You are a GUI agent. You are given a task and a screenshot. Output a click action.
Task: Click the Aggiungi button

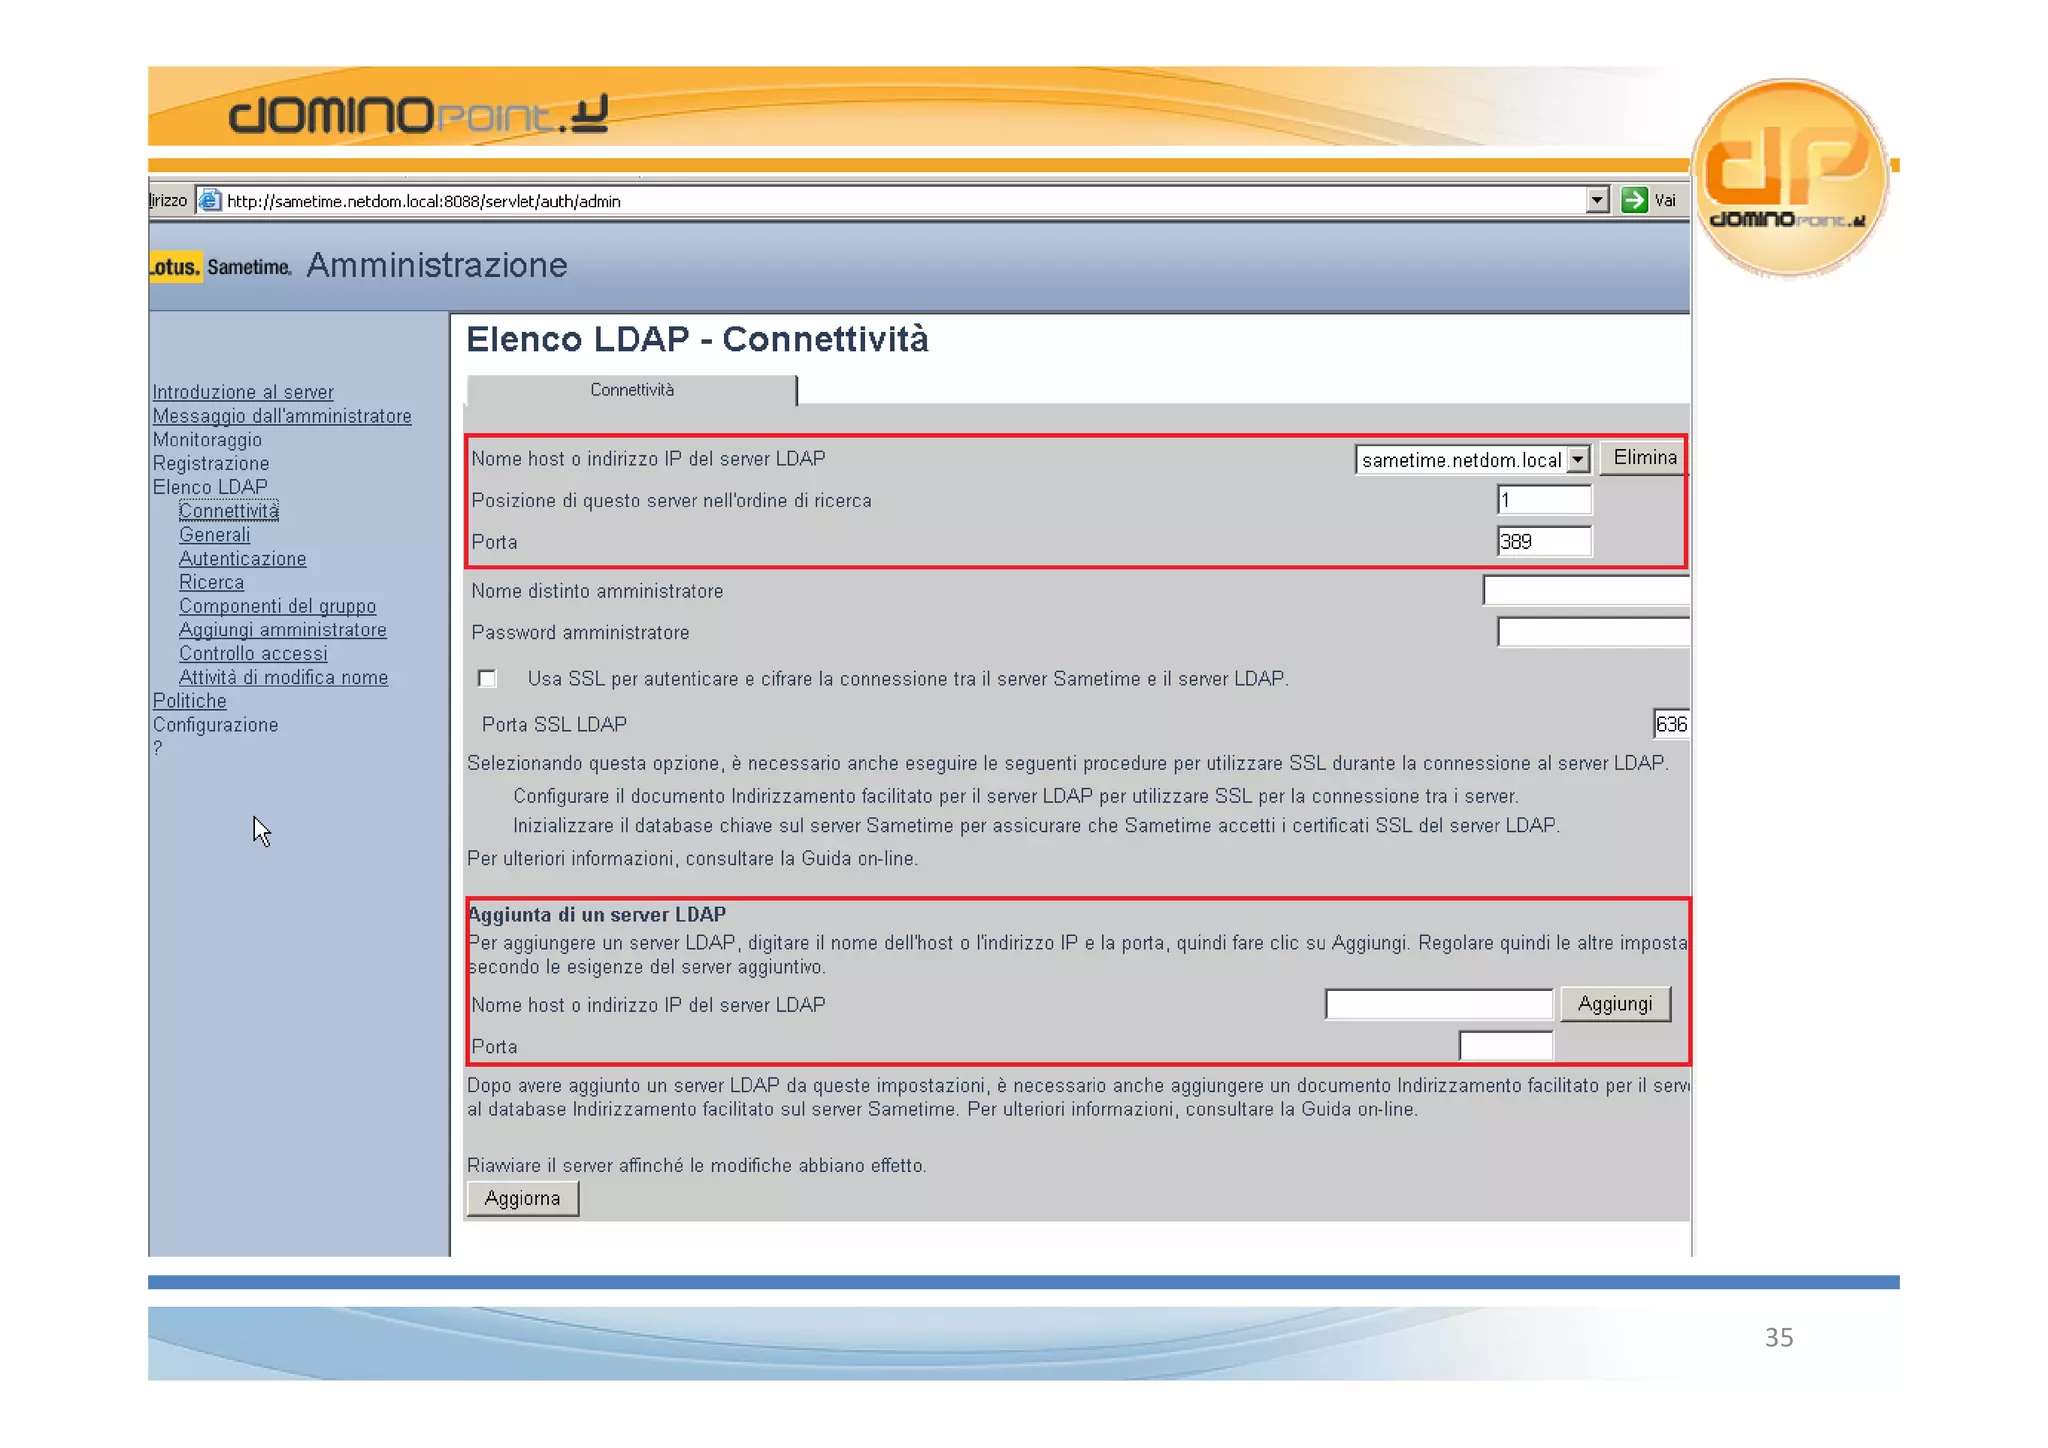[1614, 1004]
